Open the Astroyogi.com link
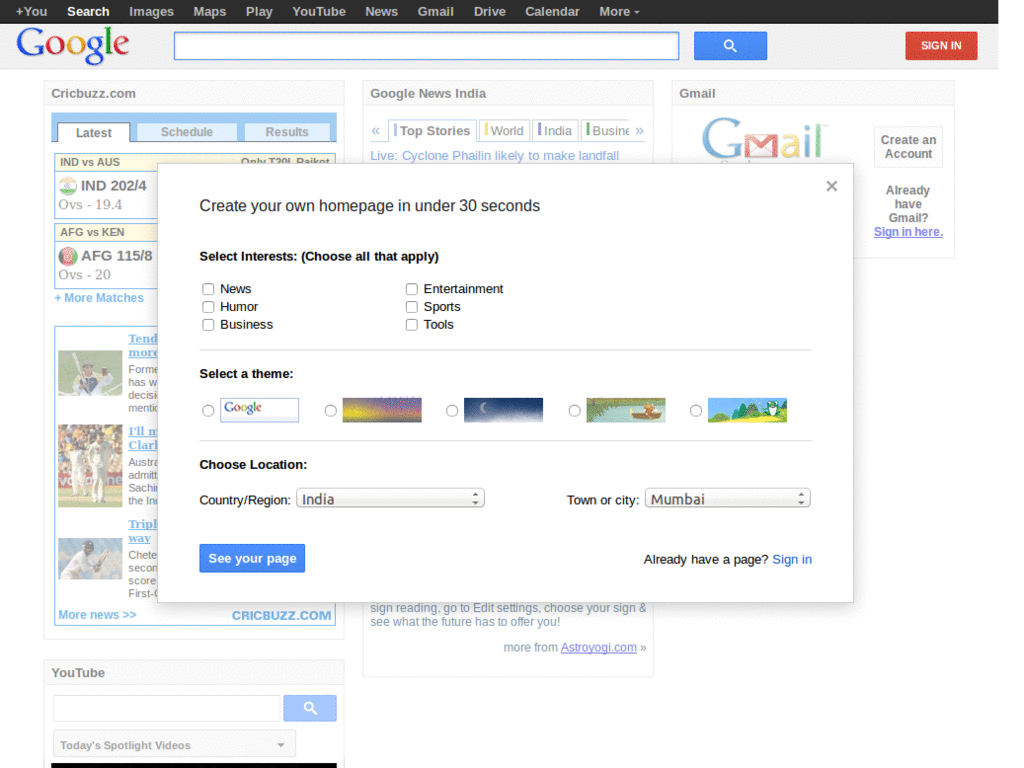The height and width of the screenshot is (768, 1024). [598, 647]
